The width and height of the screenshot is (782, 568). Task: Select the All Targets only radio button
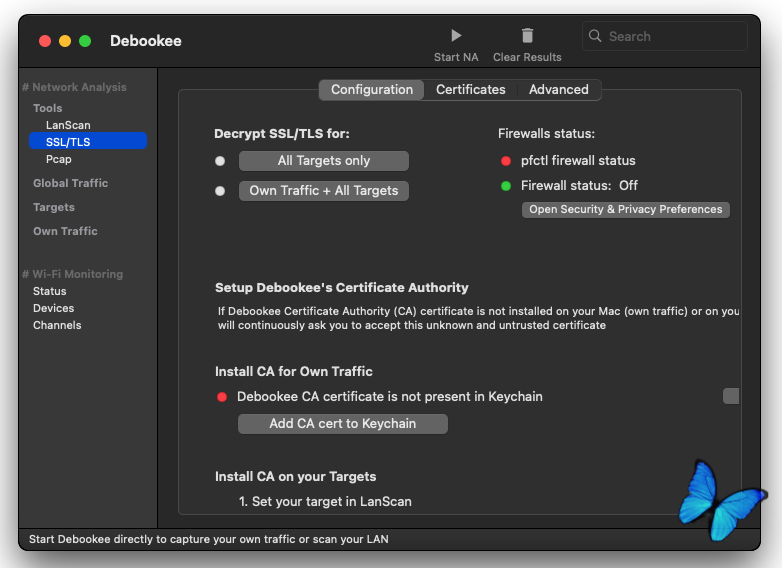tap(220, 161)
